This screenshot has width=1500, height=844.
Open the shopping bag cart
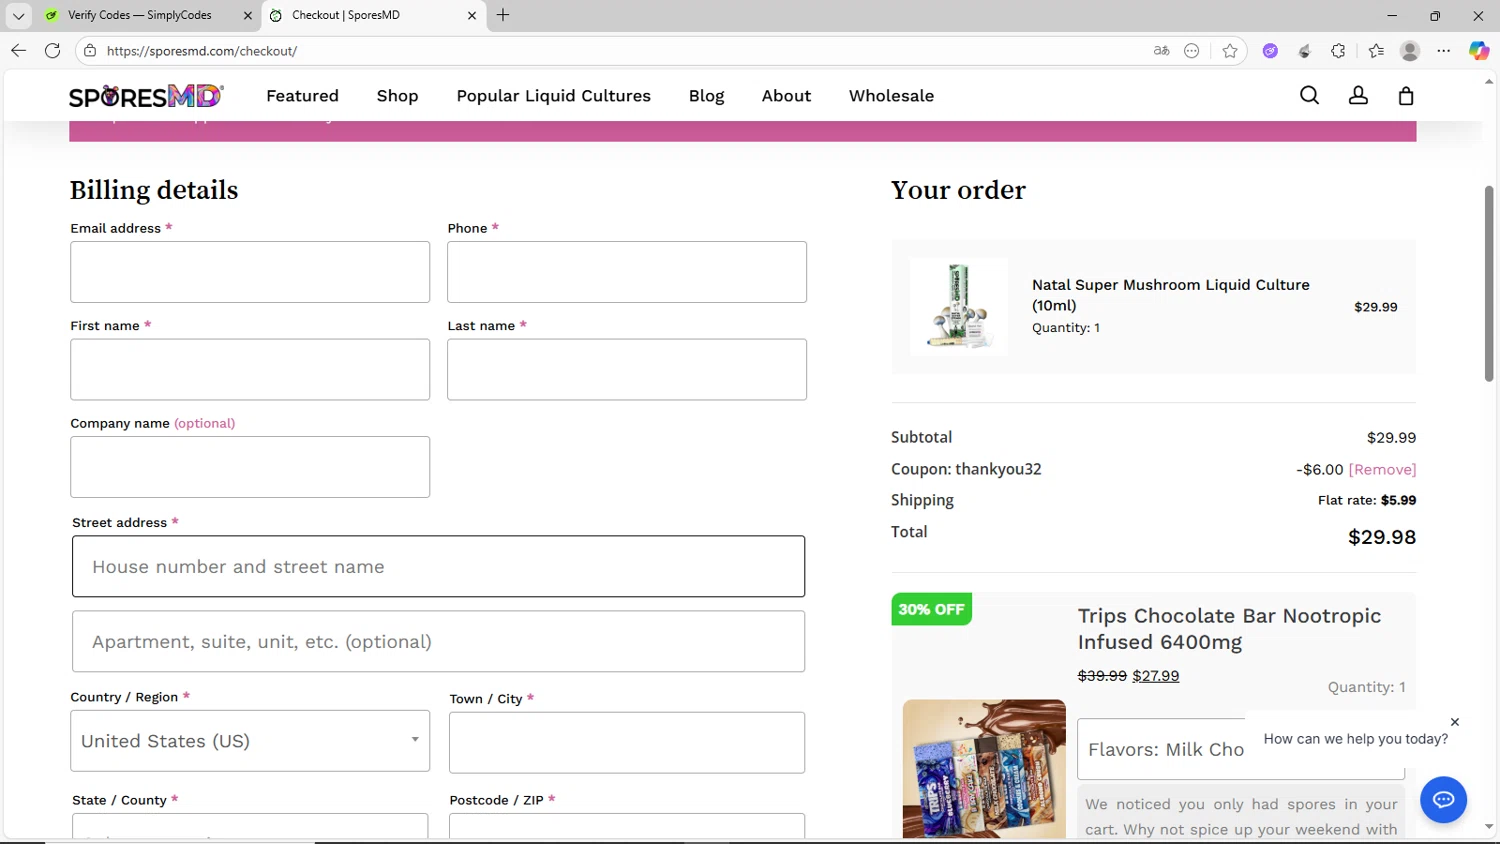pyautogui.click(x=1406, y=96)
